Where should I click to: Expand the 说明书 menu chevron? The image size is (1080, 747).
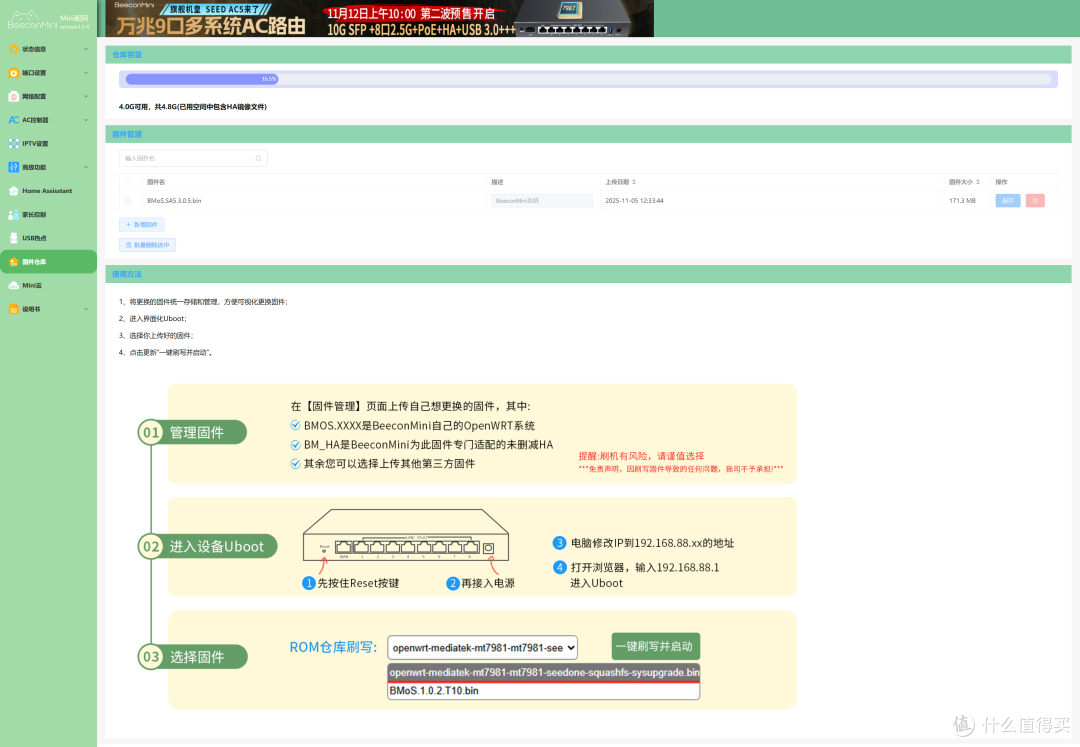(x=86, y=309)
